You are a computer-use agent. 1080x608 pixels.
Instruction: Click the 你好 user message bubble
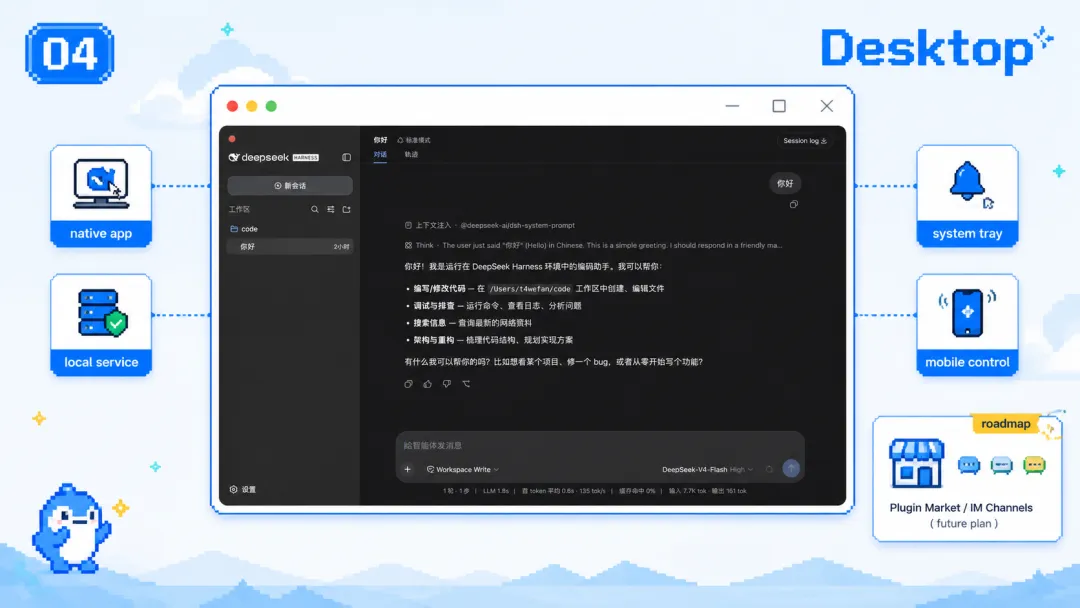[x=785, y=184]
